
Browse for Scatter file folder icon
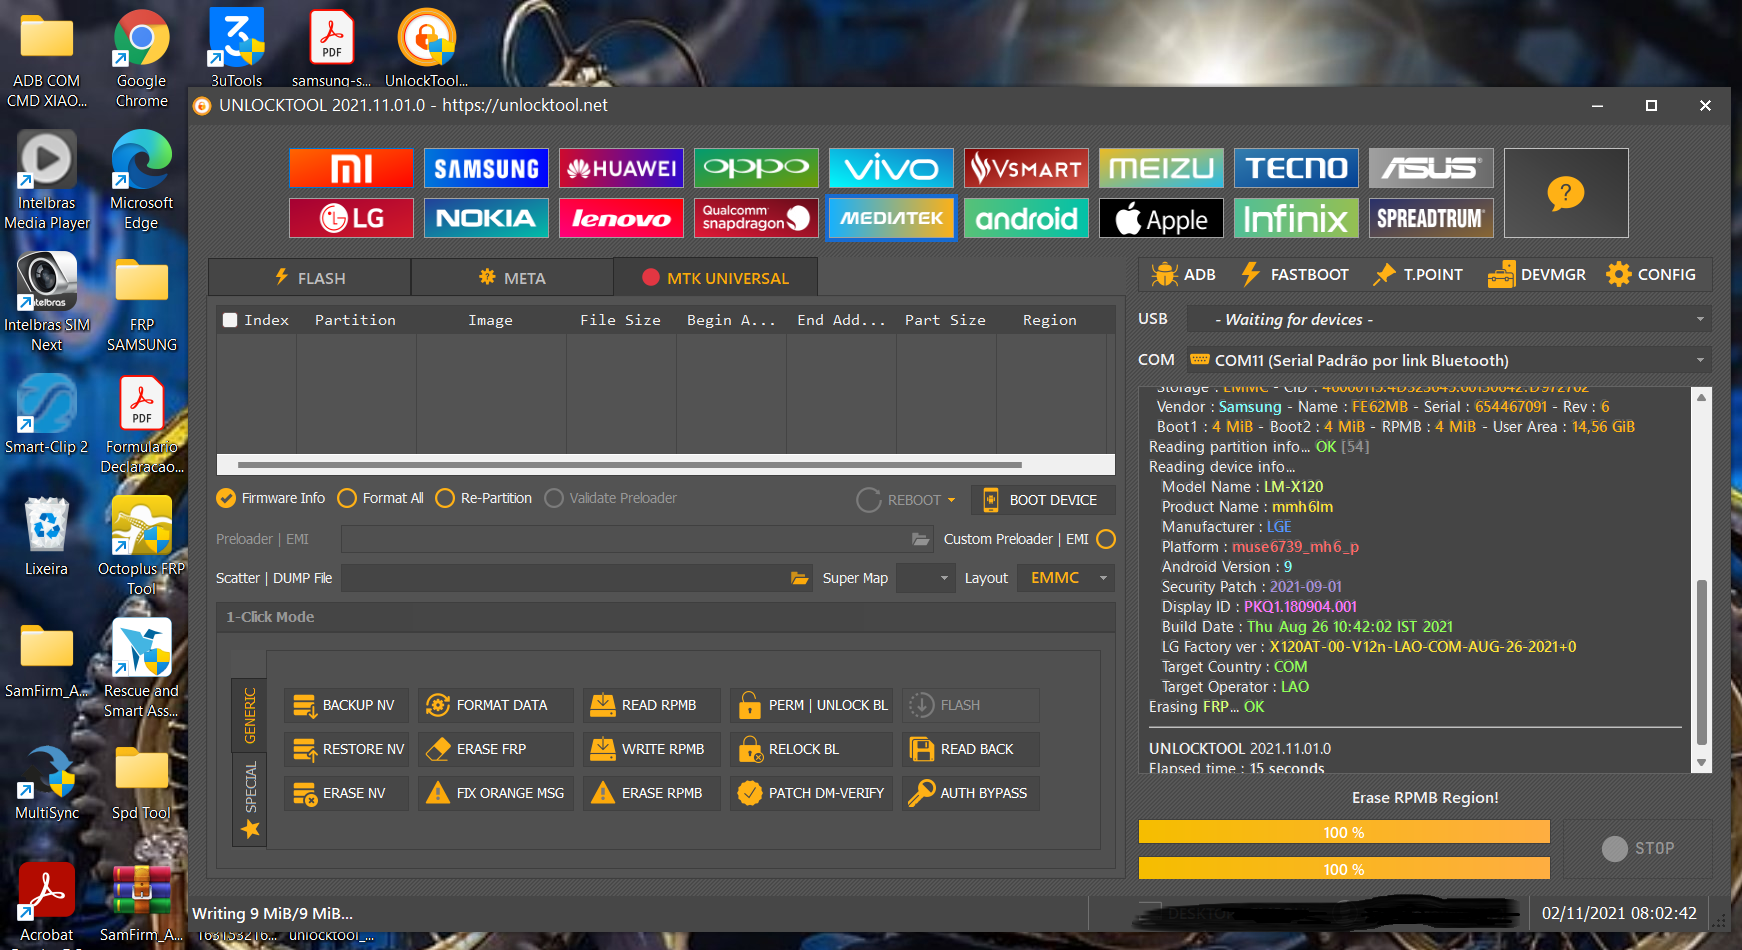coord(800,578)
